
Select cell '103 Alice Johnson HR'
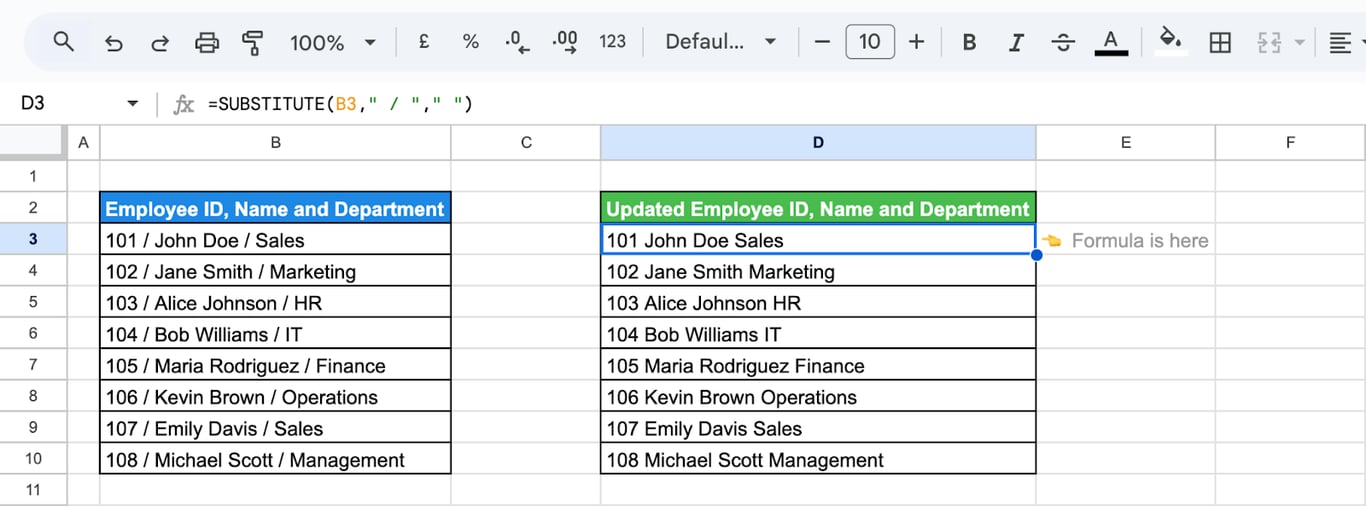818,302
